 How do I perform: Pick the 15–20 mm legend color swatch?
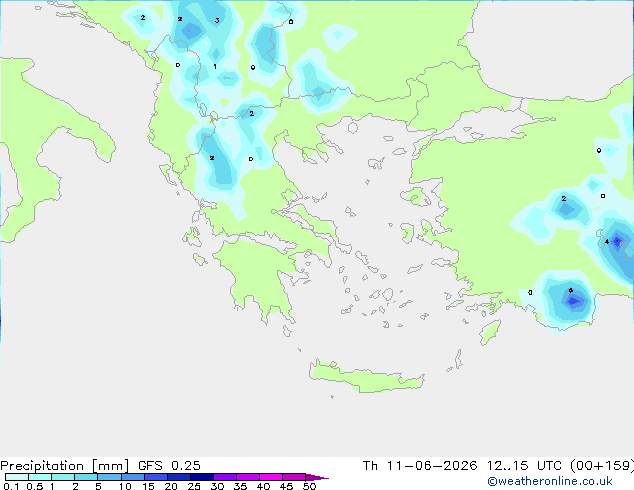(x=155, y=477)
